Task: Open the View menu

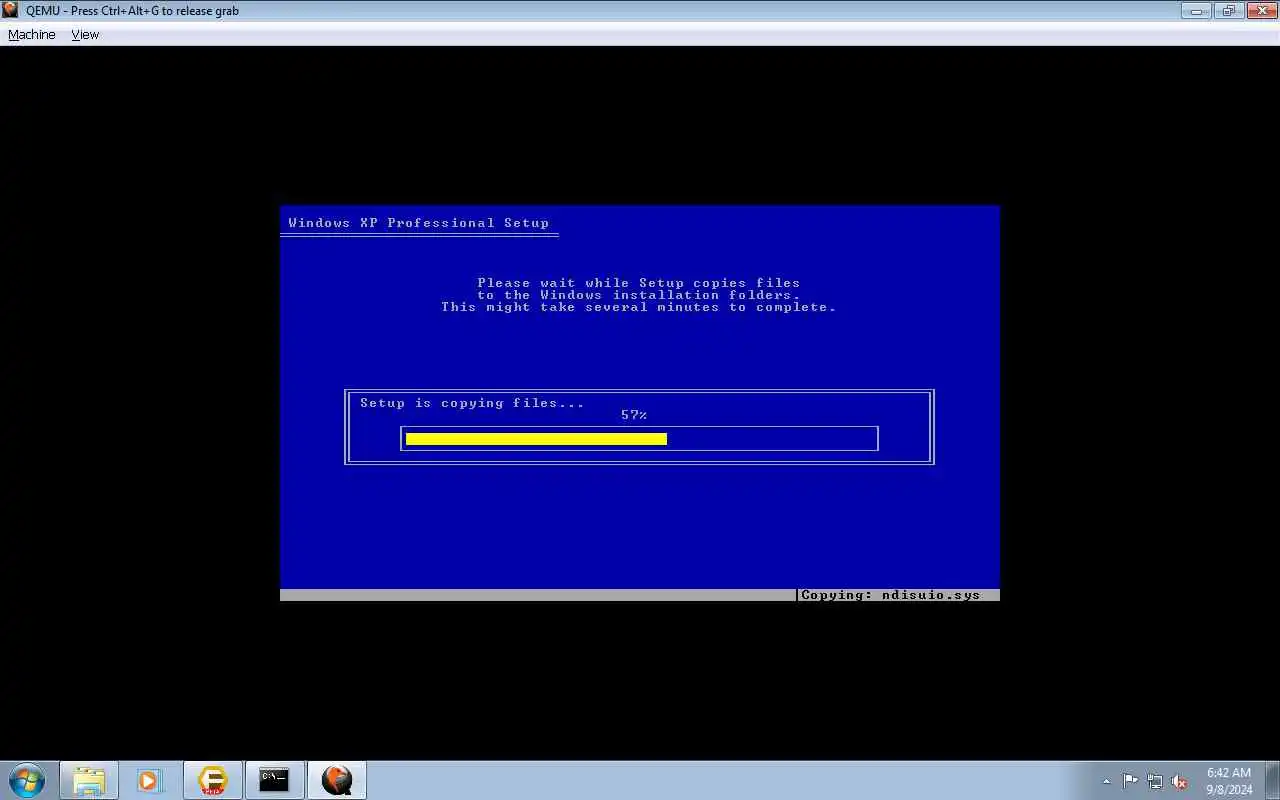Action: point(85,34)
